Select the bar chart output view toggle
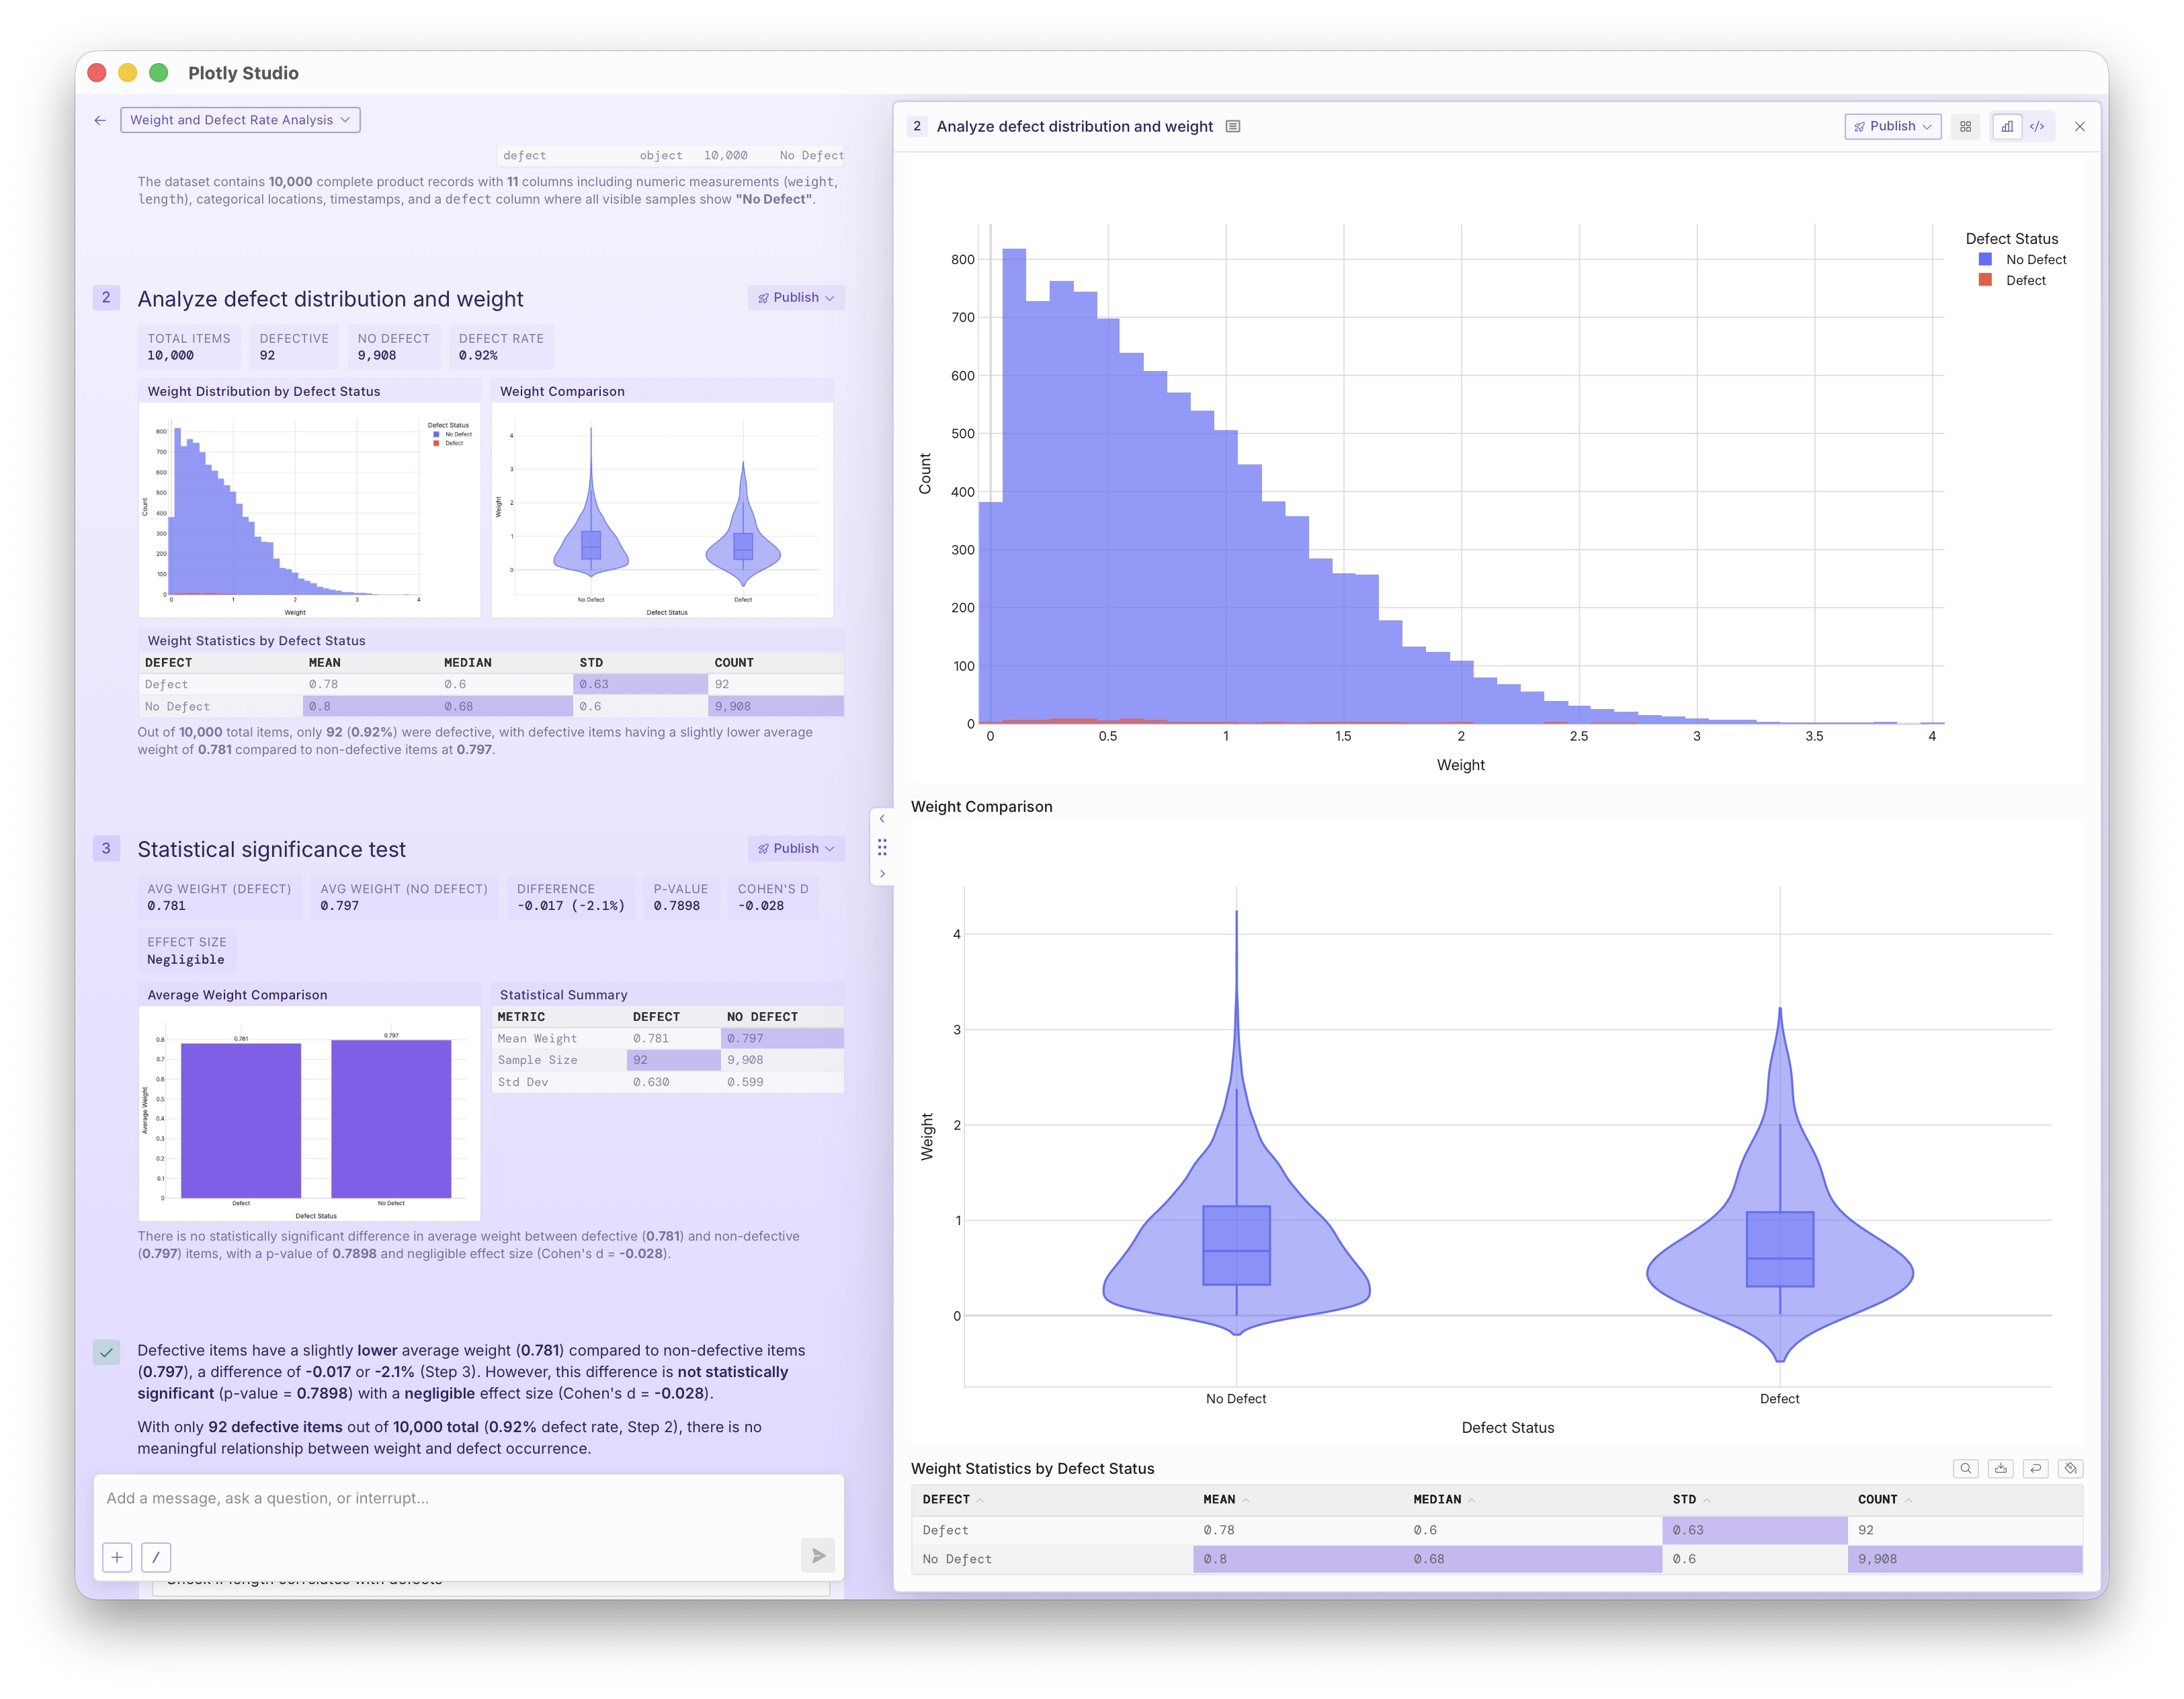This screenshot has height=1699, width=2184. 2007,126
